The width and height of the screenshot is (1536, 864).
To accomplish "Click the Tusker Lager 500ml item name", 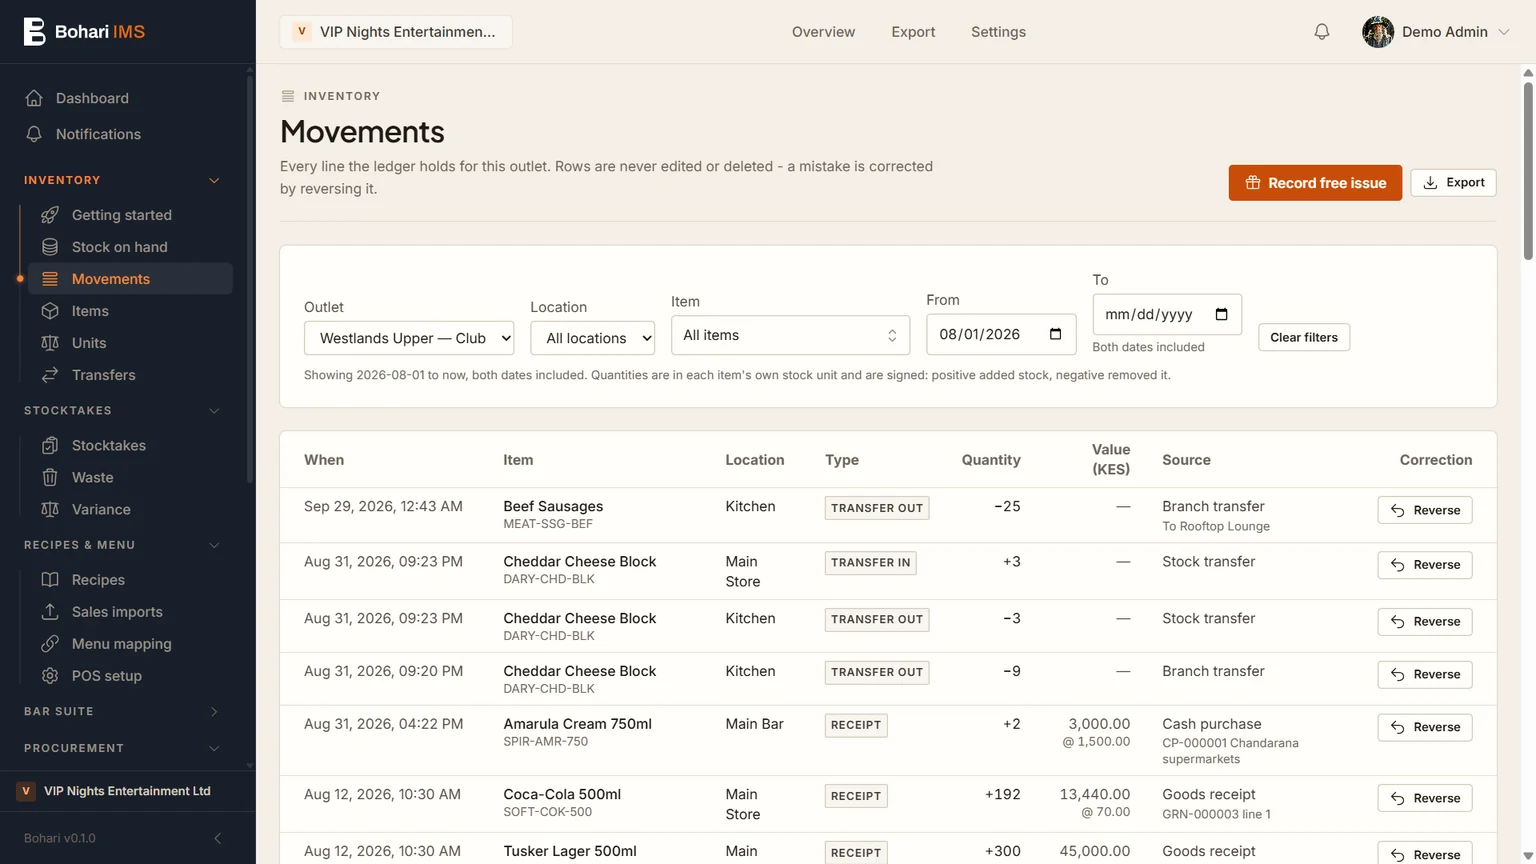I will [570, 851].
